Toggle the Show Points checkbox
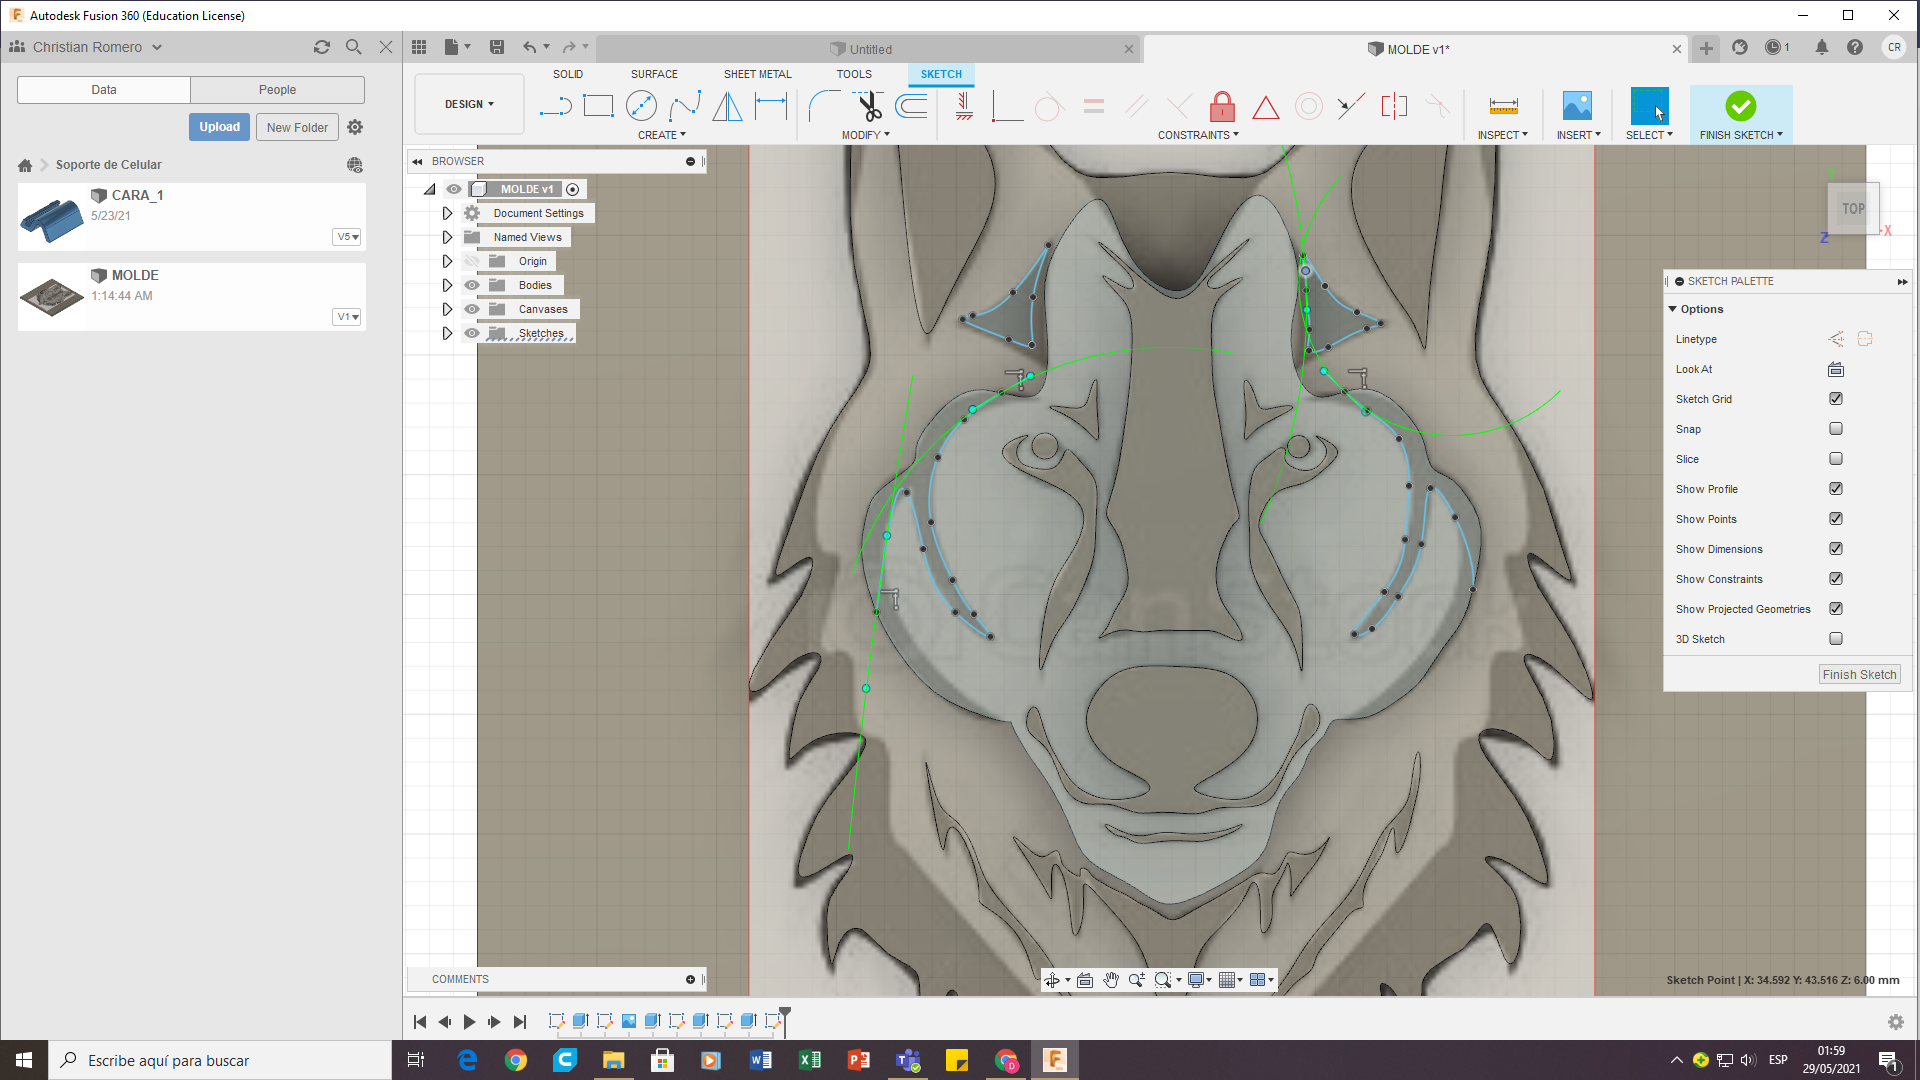The image size is (1920, 1080). click(1836, 518)
